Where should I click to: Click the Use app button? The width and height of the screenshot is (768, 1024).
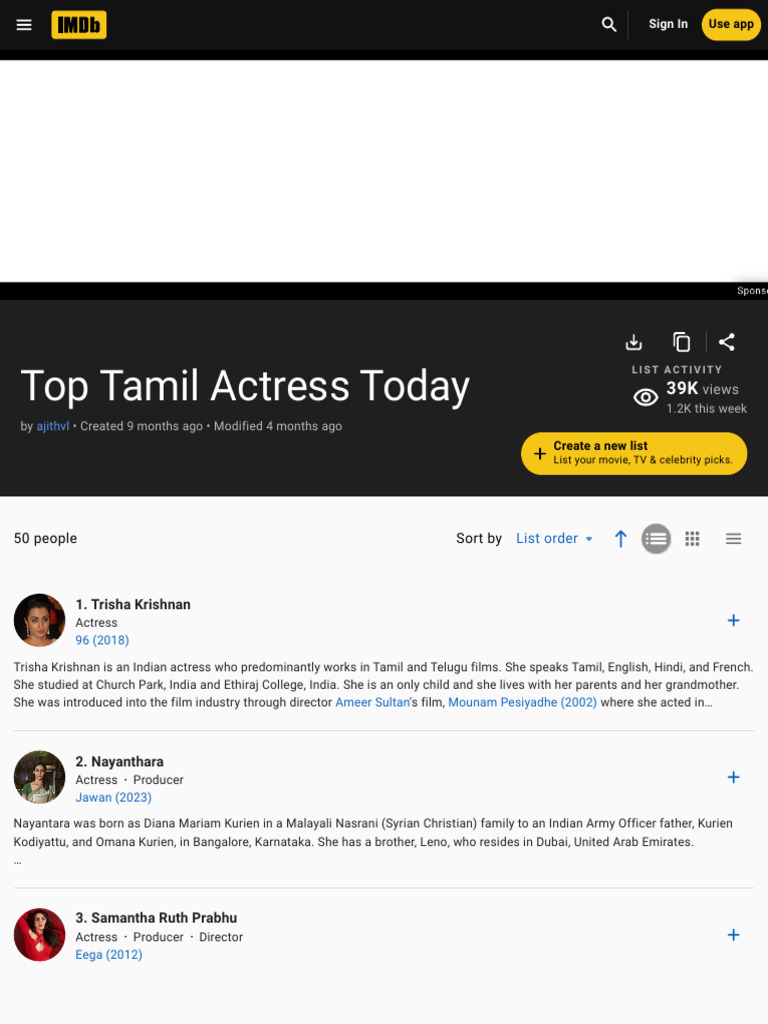click(731, 24)
